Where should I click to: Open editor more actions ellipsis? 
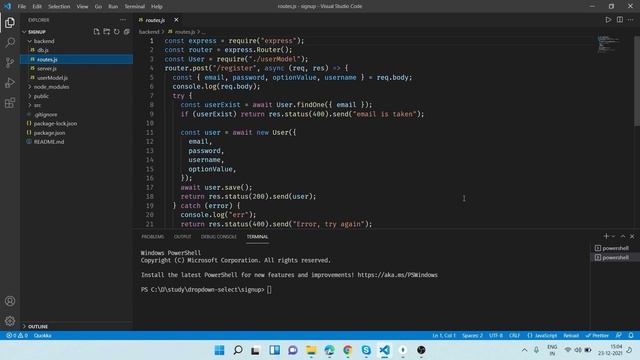(x=631, y=20)
